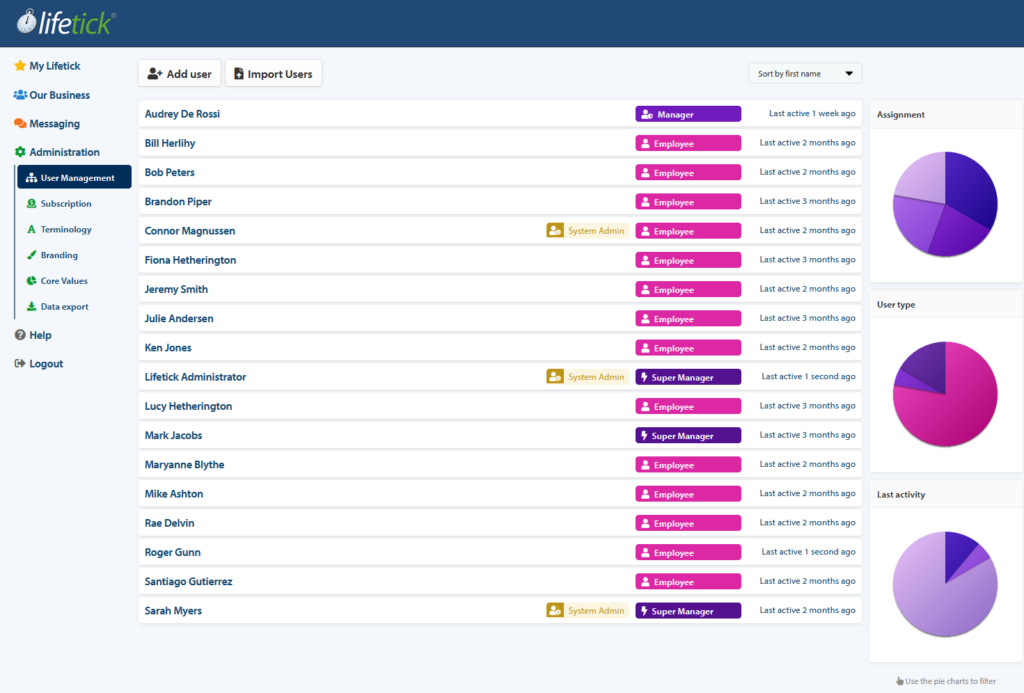Click Mark Jacobs' Super Manager badge

[688, 435]
